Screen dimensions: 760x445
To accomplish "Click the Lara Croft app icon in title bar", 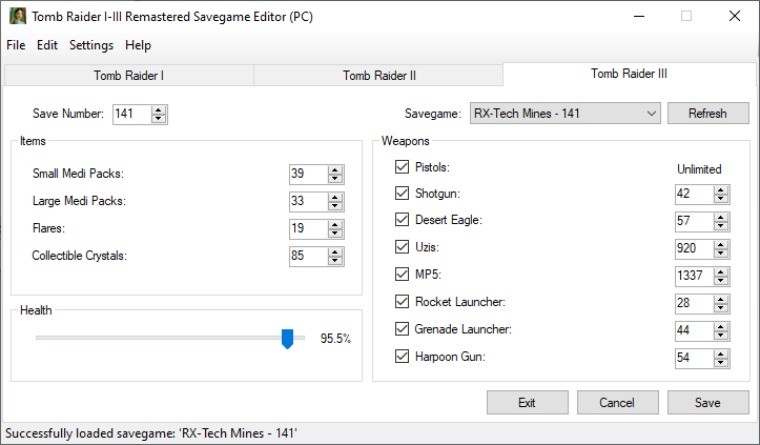I will click(x=17, y=16).
